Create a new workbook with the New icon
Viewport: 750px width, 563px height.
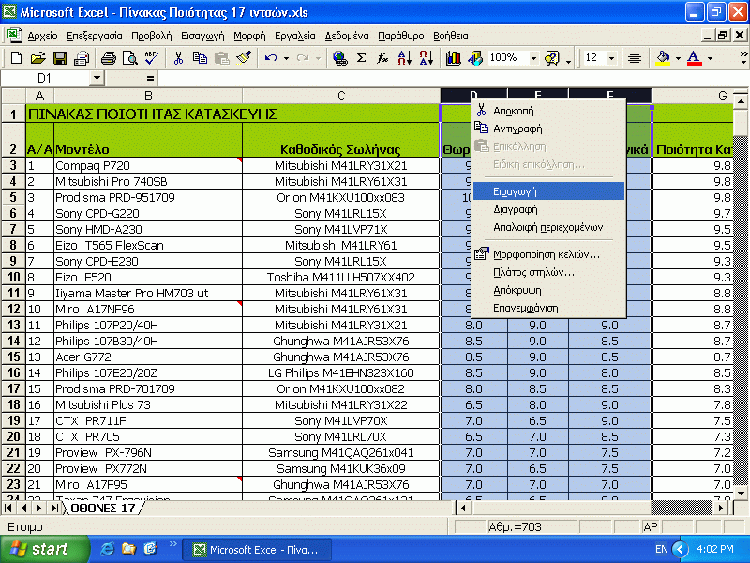click(x=16, y=58)
